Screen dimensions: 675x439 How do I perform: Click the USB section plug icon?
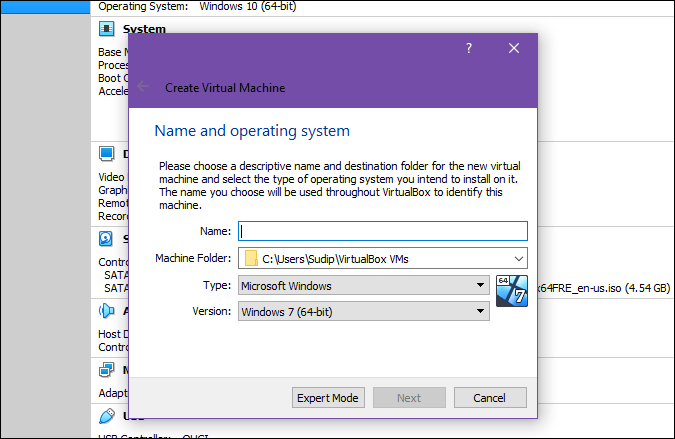pyautogui.click(x=107, y=415)
